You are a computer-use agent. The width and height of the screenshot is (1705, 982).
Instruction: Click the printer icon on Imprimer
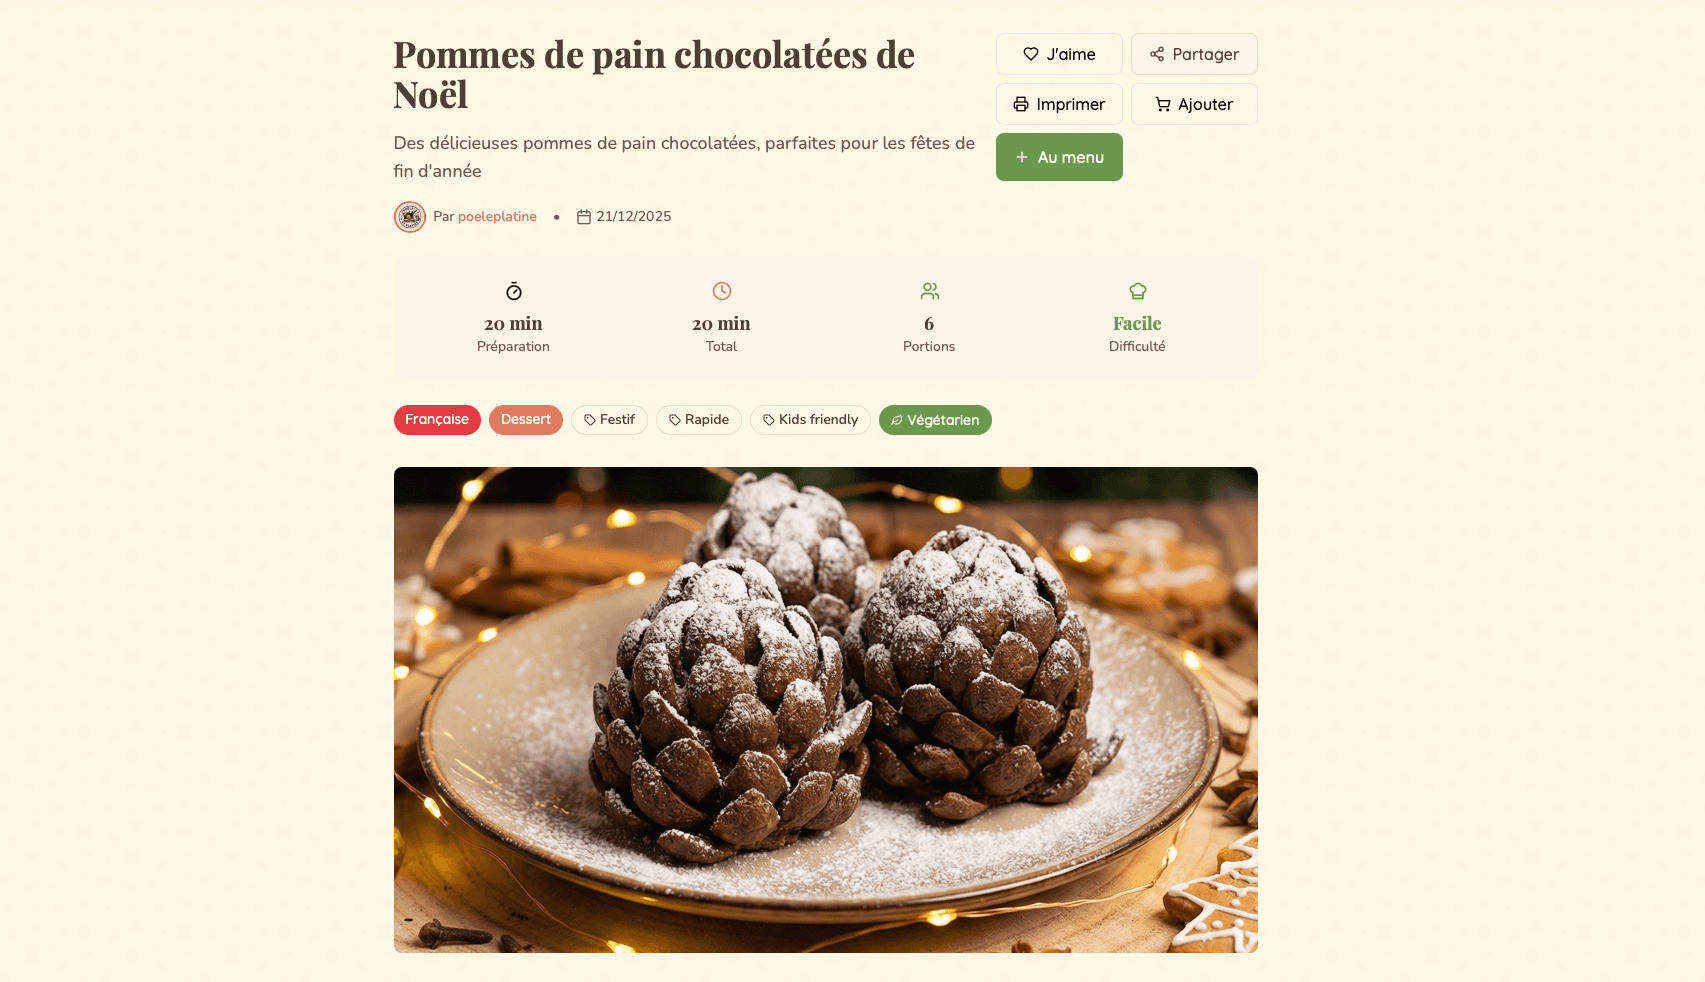coord(1020,104)
